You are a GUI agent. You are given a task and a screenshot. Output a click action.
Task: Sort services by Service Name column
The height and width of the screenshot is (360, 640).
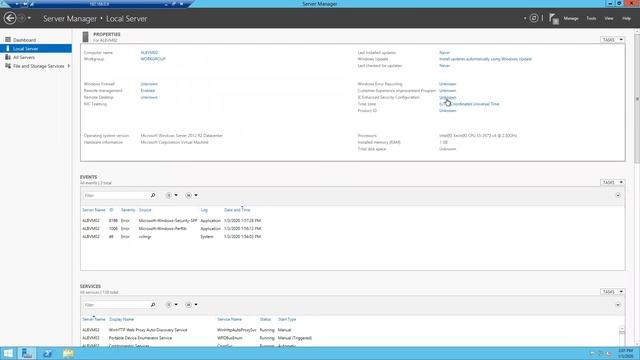tap(229, 319)
